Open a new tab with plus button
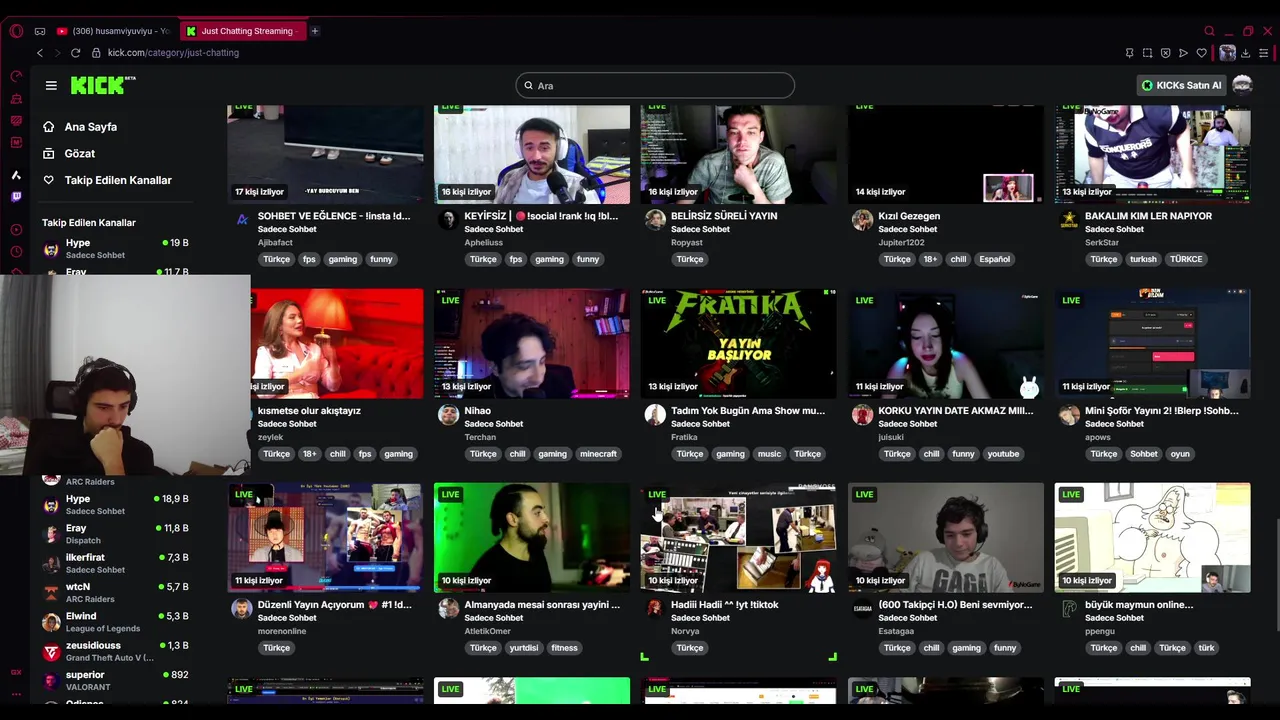 pos(314,31)
